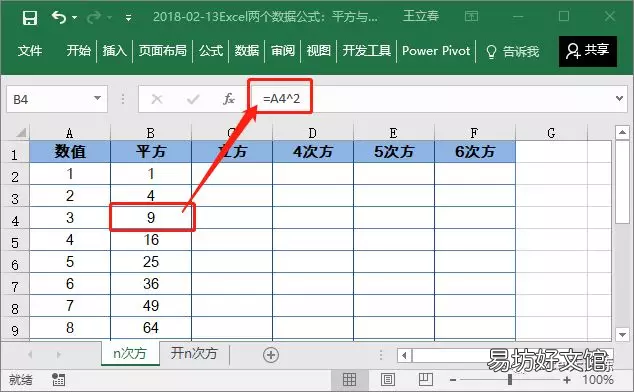Image resolution: width=634 pixels, height=392 pixels.
Task: Select the 6次方 header cell
Action: coord(475,152)
